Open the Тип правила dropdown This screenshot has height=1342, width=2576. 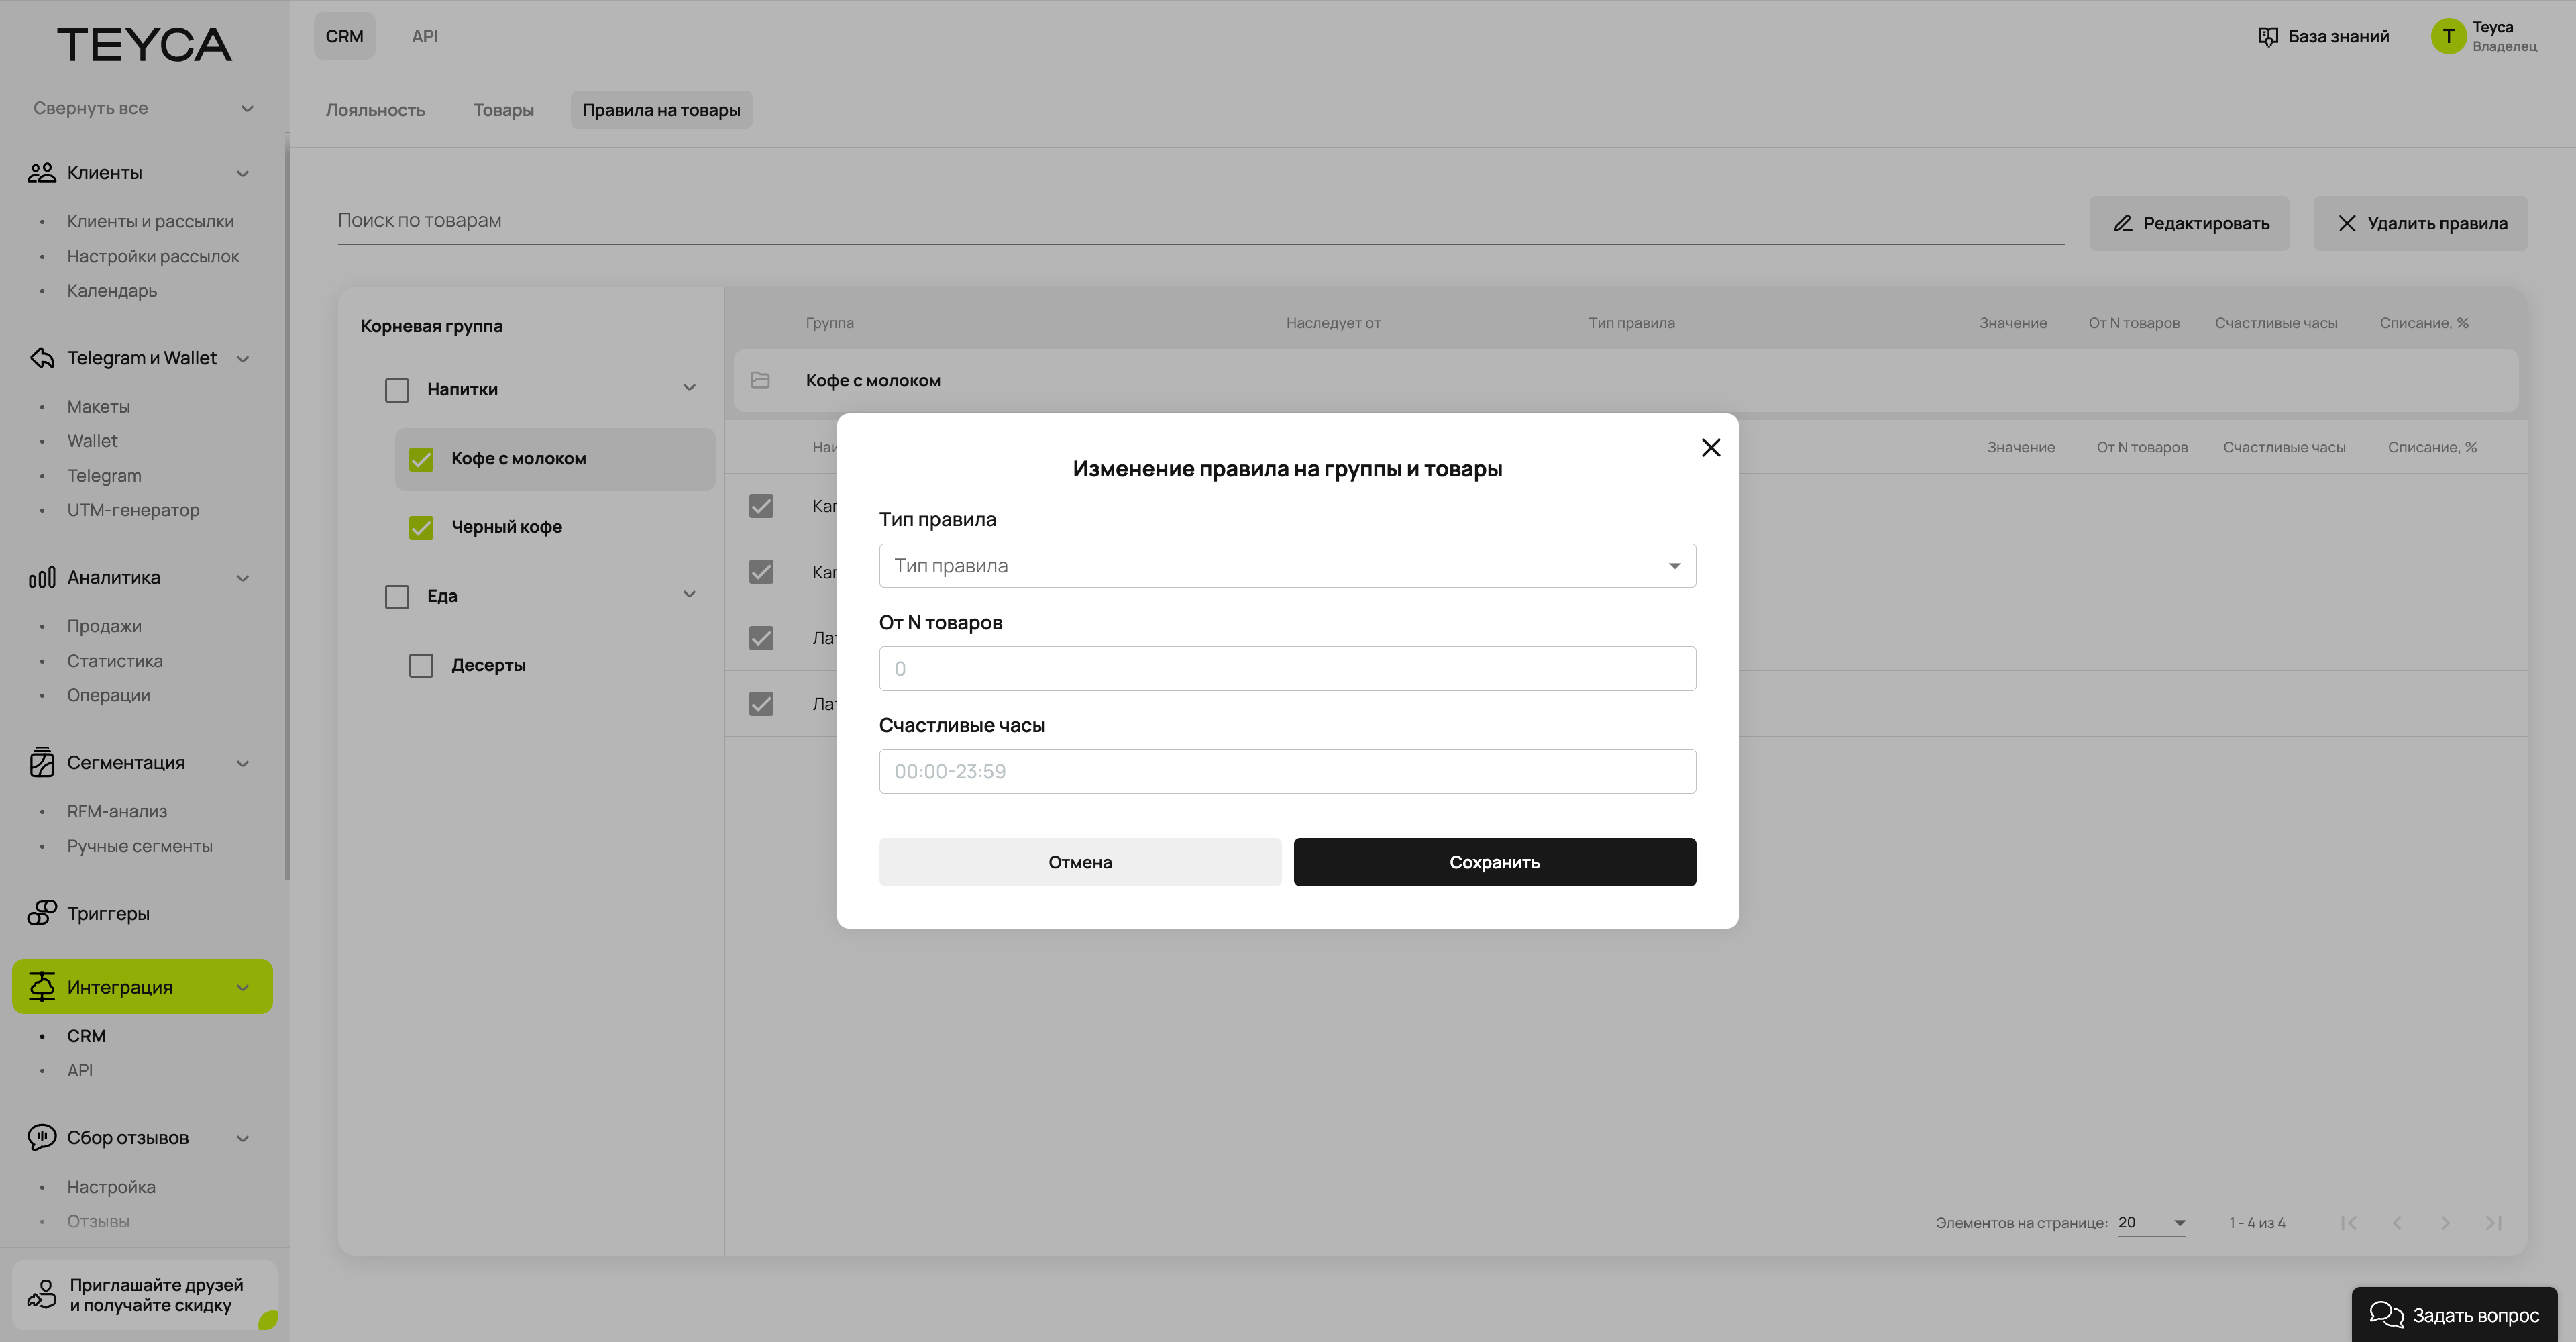click(x=1286, y=566)
